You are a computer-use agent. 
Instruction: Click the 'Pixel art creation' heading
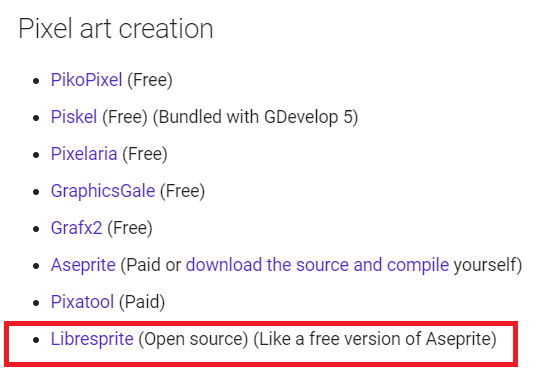(x=116, y=29)
